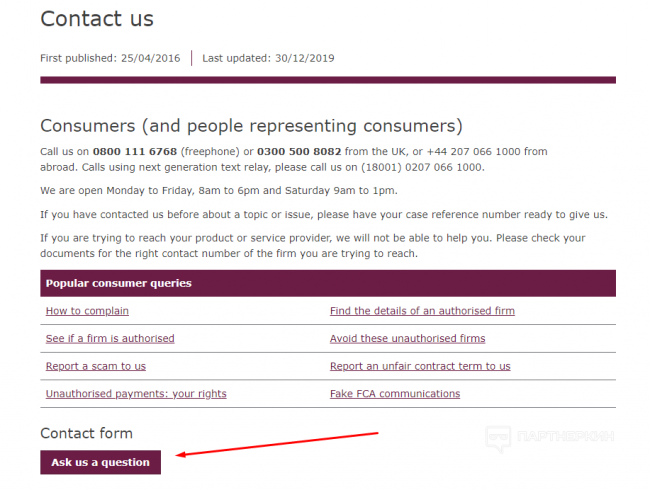This screenshot has width=650, height=490.
Task: Open the How to complain link
Action: click(x=87, y=311)
